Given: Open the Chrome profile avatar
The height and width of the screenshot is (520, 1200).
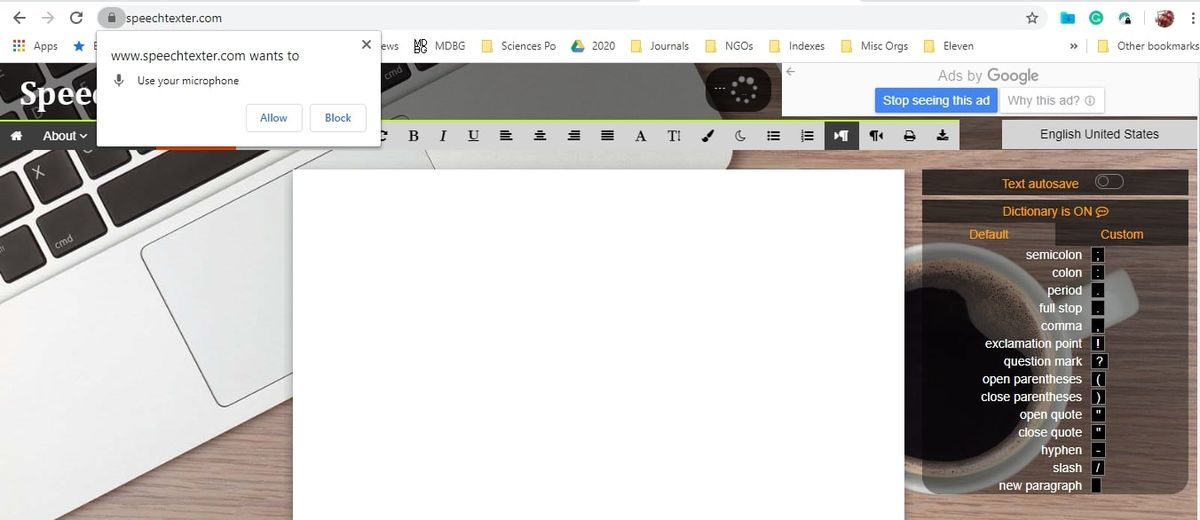Looking at the screenshot, I should click(x=1164, y=18).
